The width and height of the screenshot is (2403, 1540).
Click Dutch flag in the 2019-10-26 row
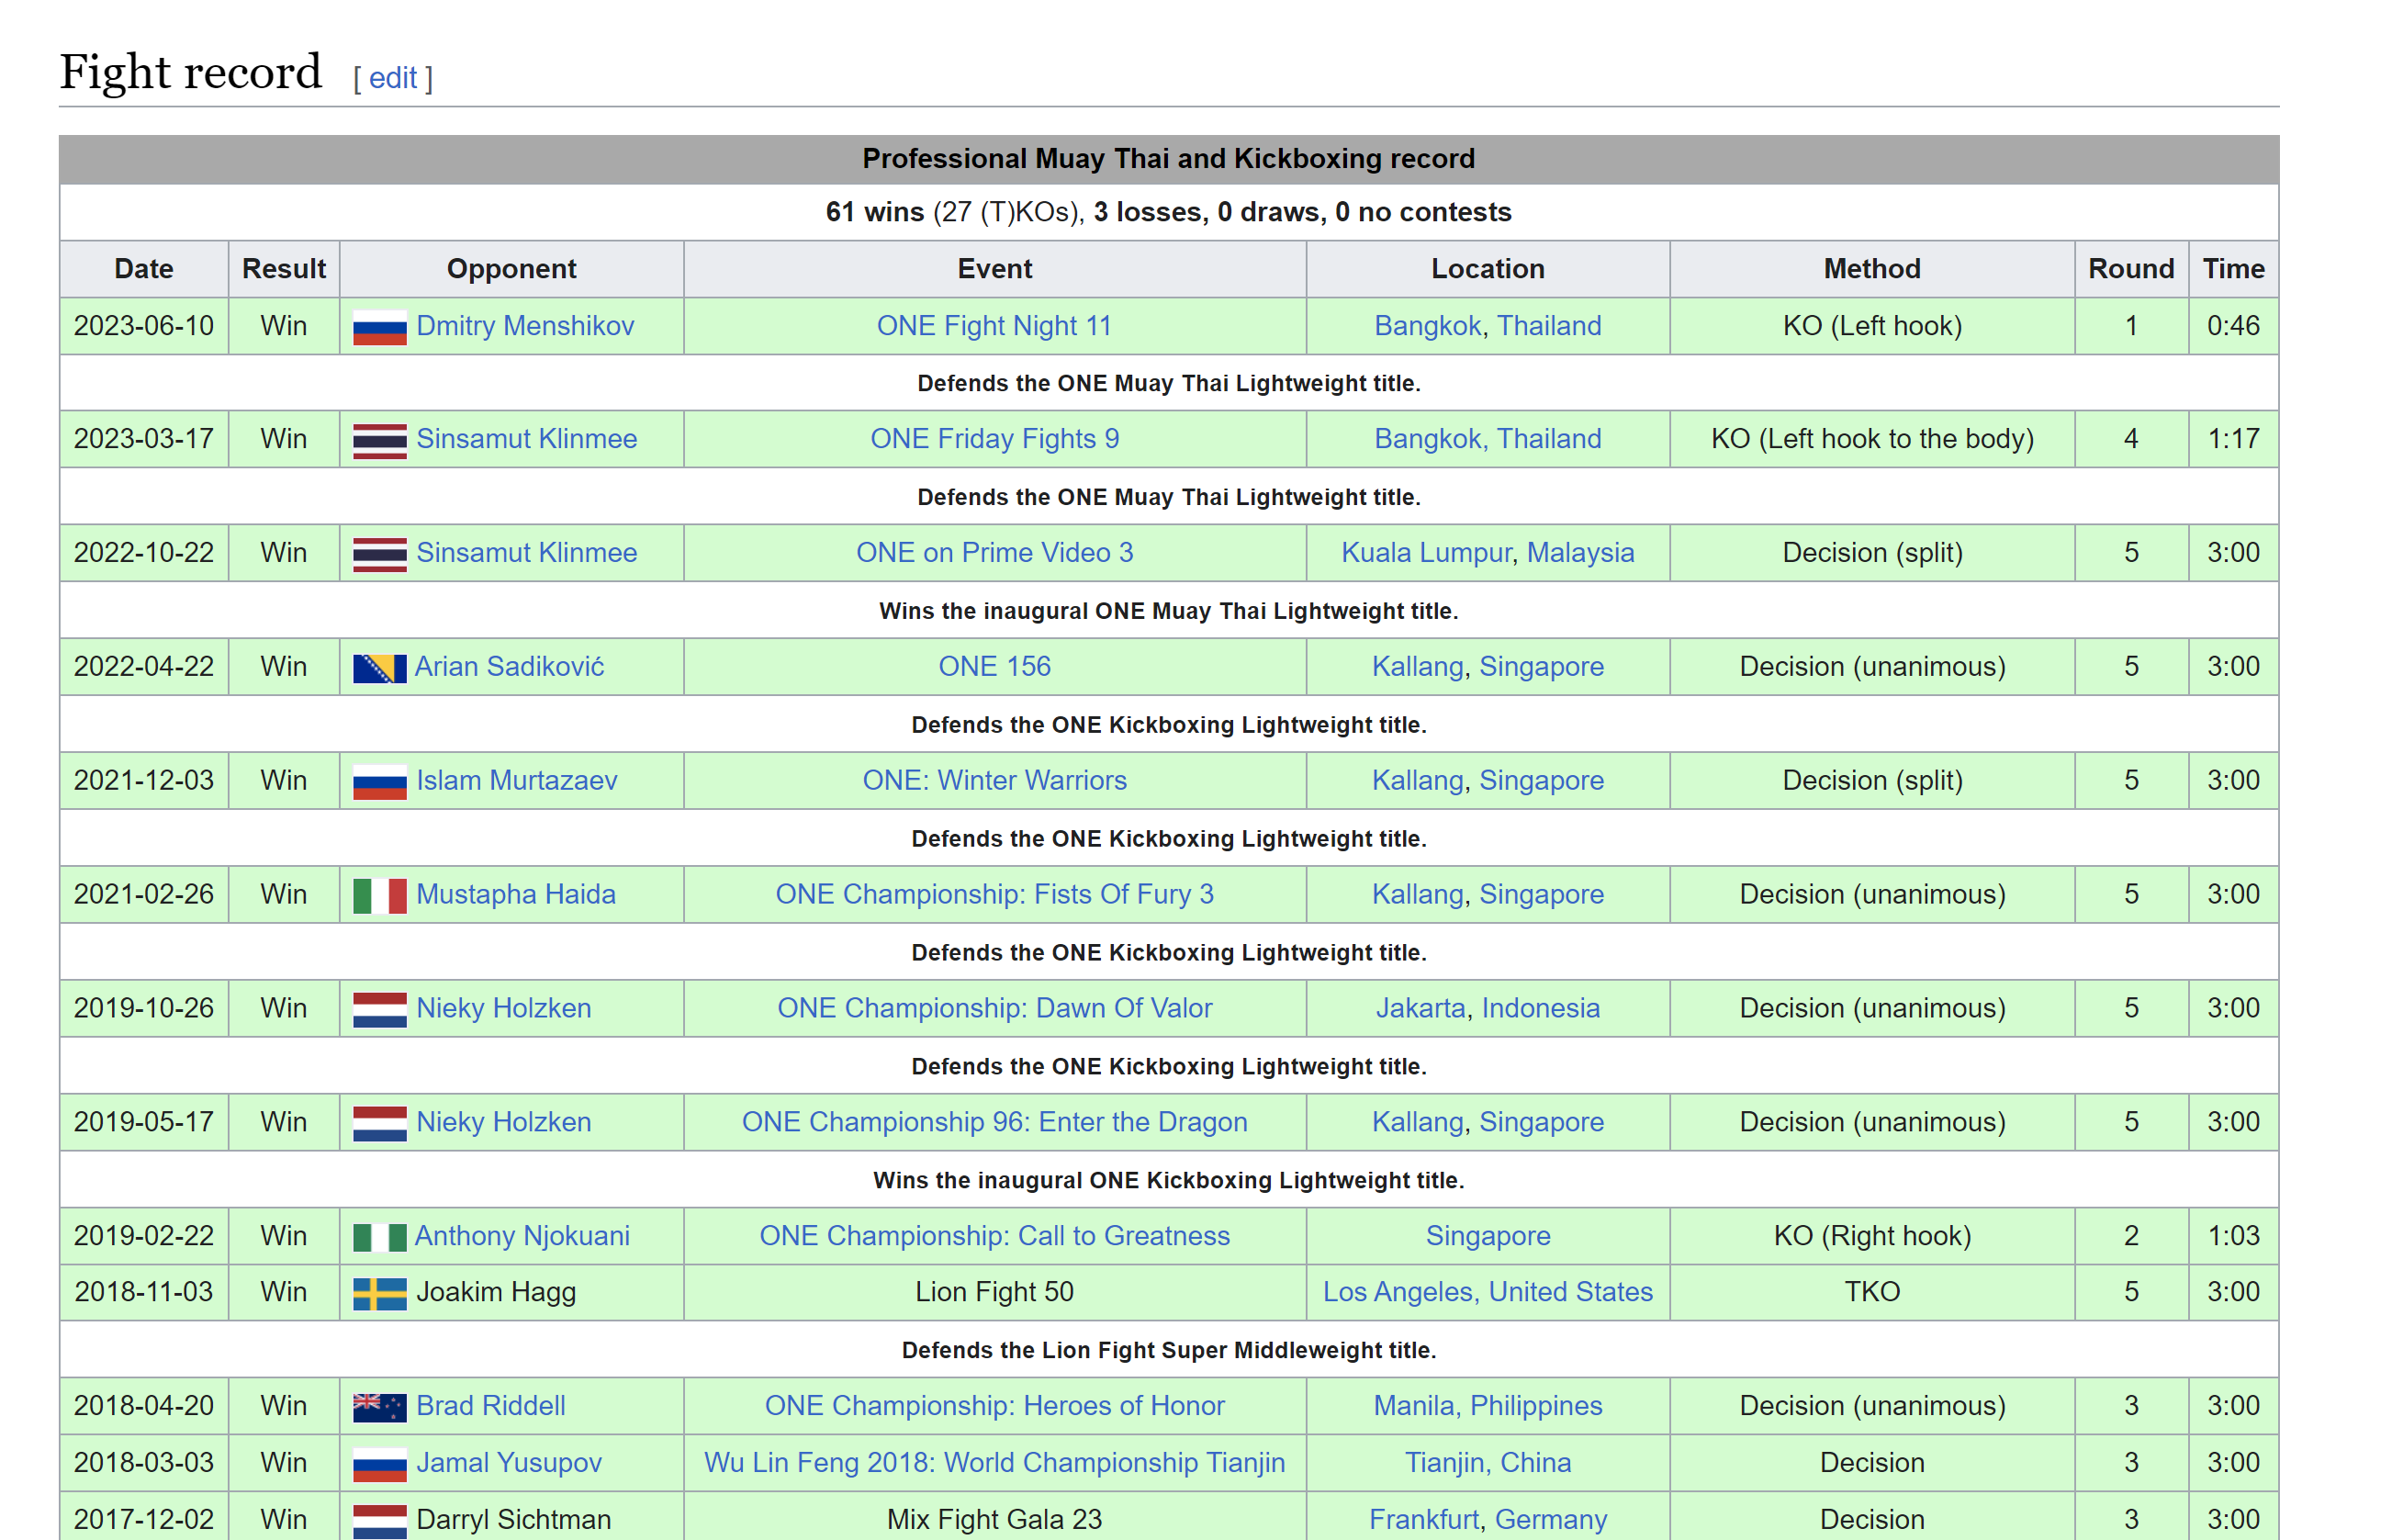click(x=380, y=1010)
